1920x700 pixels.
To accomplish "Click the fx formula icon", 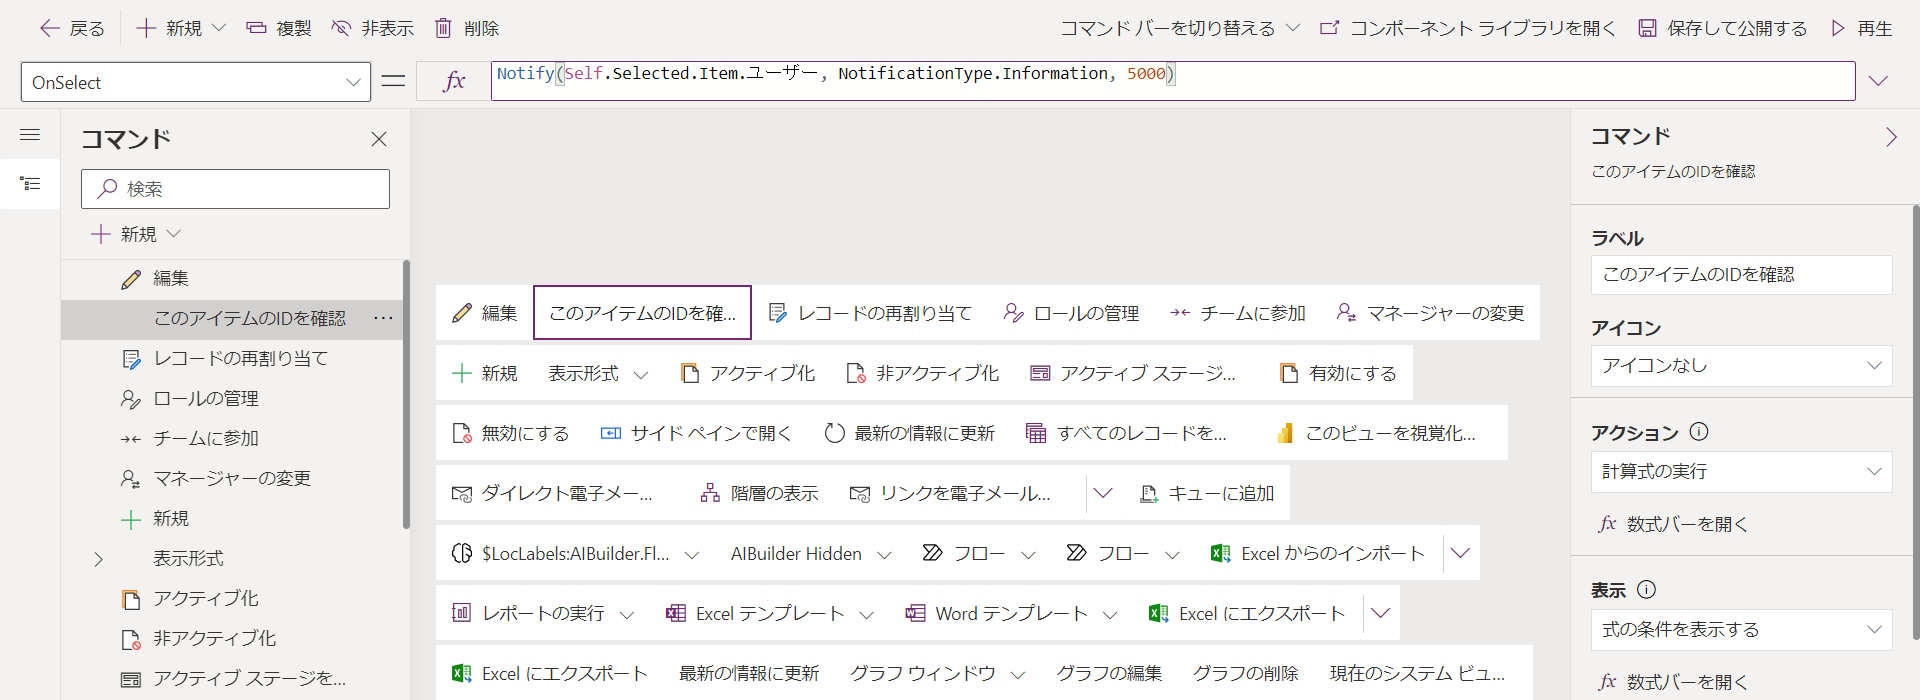I will click(x=454, y=81).
